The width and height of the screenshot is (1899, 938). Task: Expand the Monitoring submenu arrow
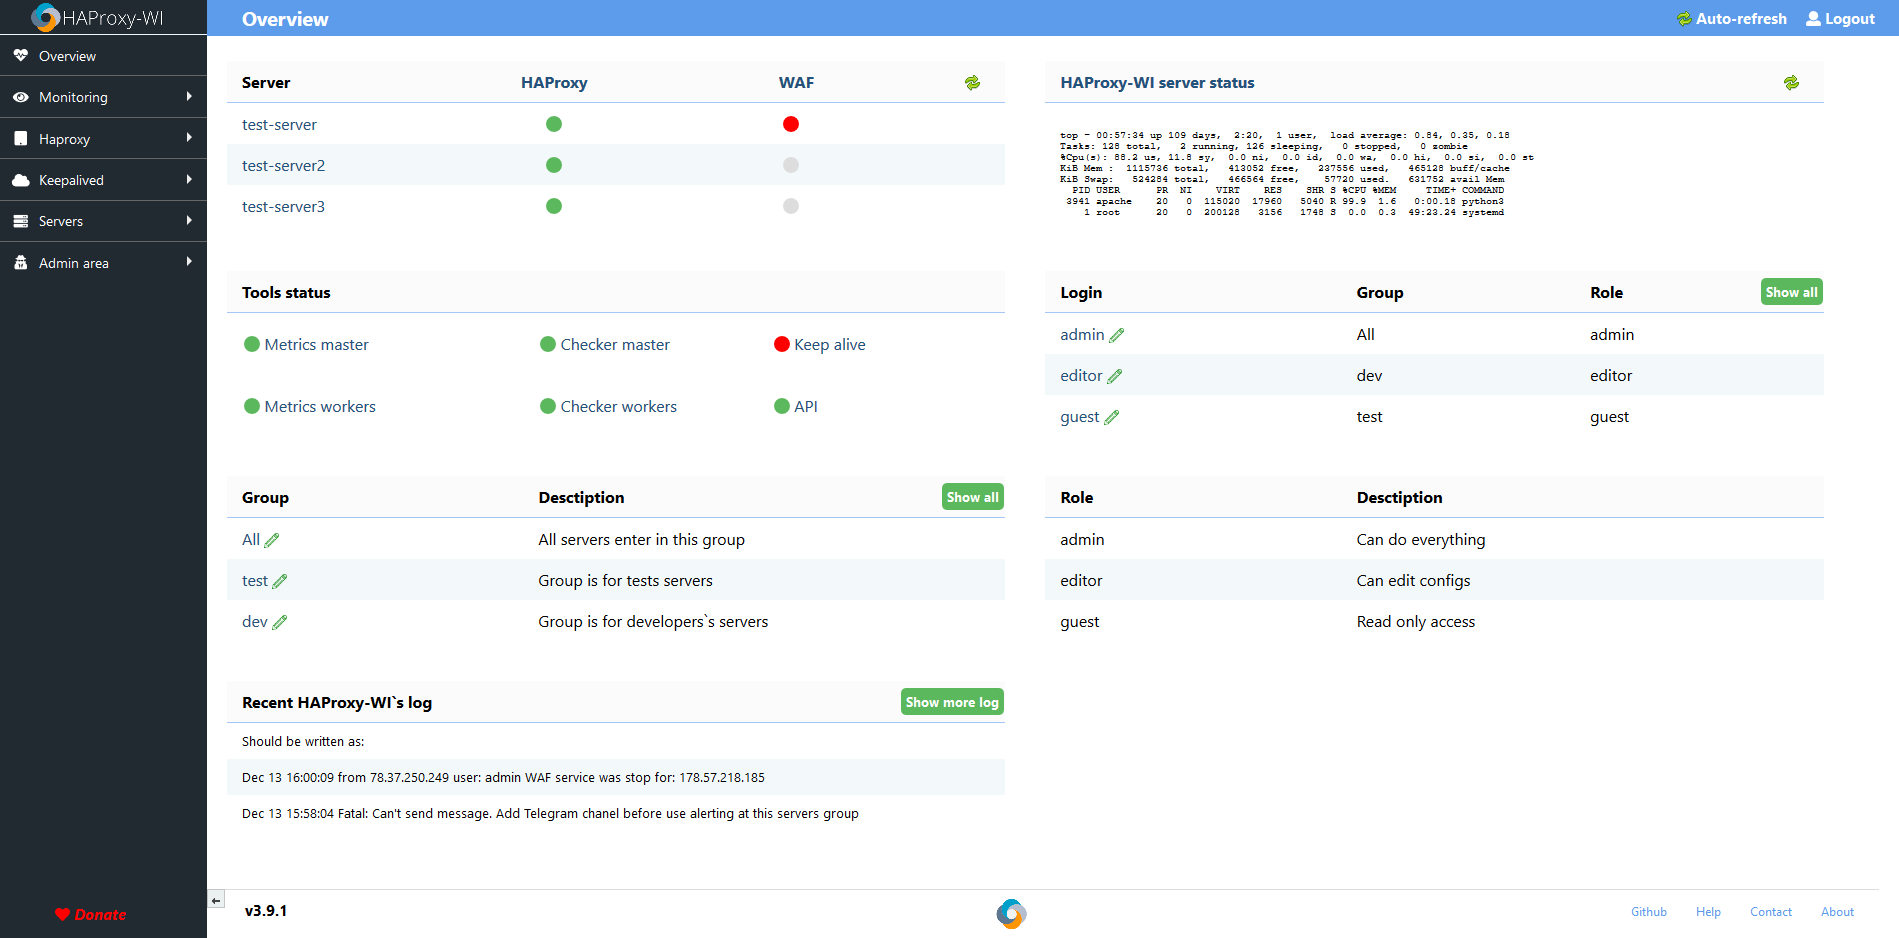point(189,96)
